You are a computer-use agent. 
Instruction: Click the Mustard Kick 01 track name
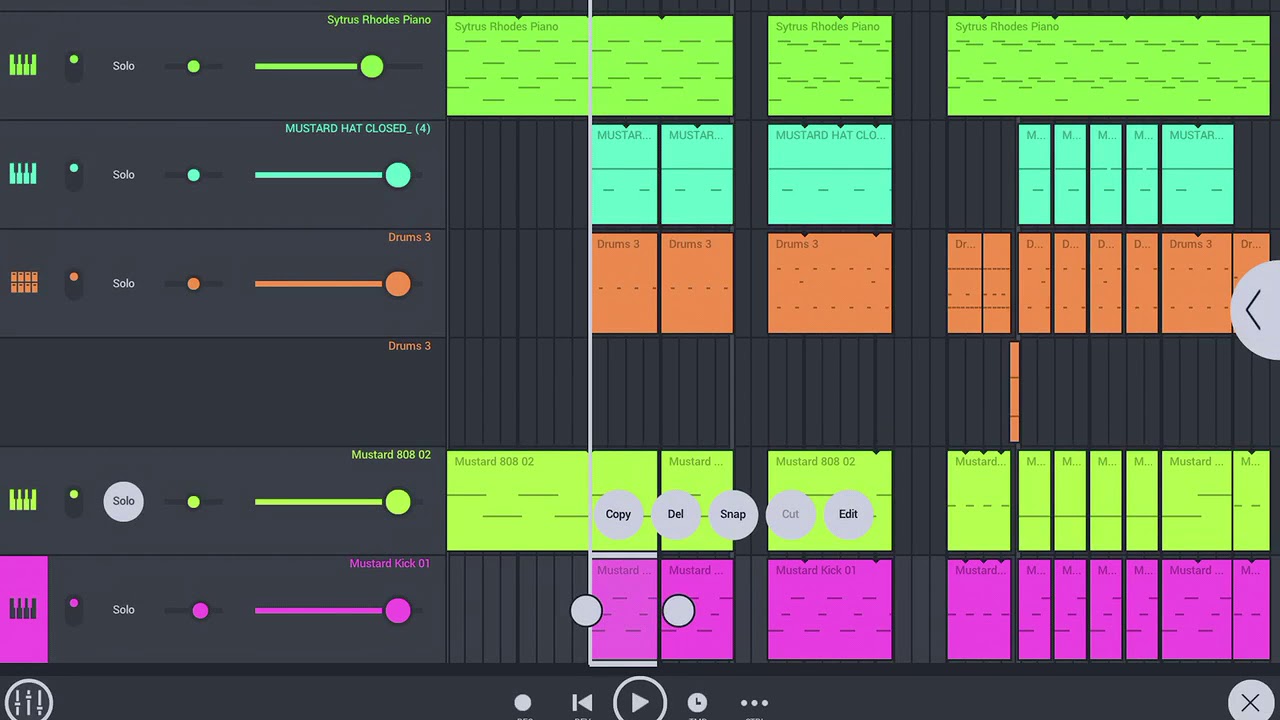(x=389, y=564)
